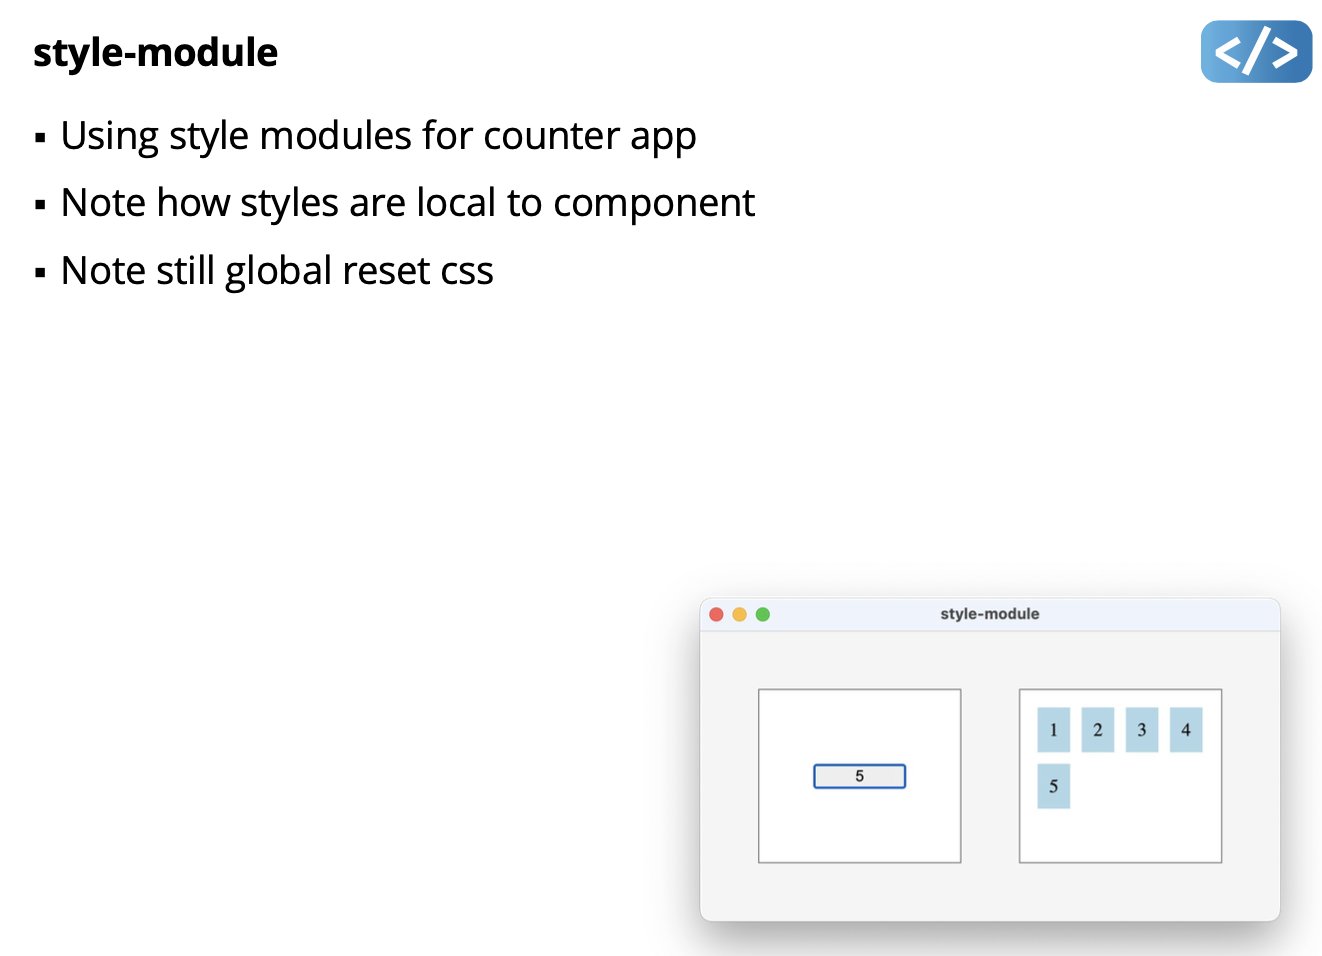
Task: Minimize the style-module window with yellow button
Action: [x=739, y=614]
